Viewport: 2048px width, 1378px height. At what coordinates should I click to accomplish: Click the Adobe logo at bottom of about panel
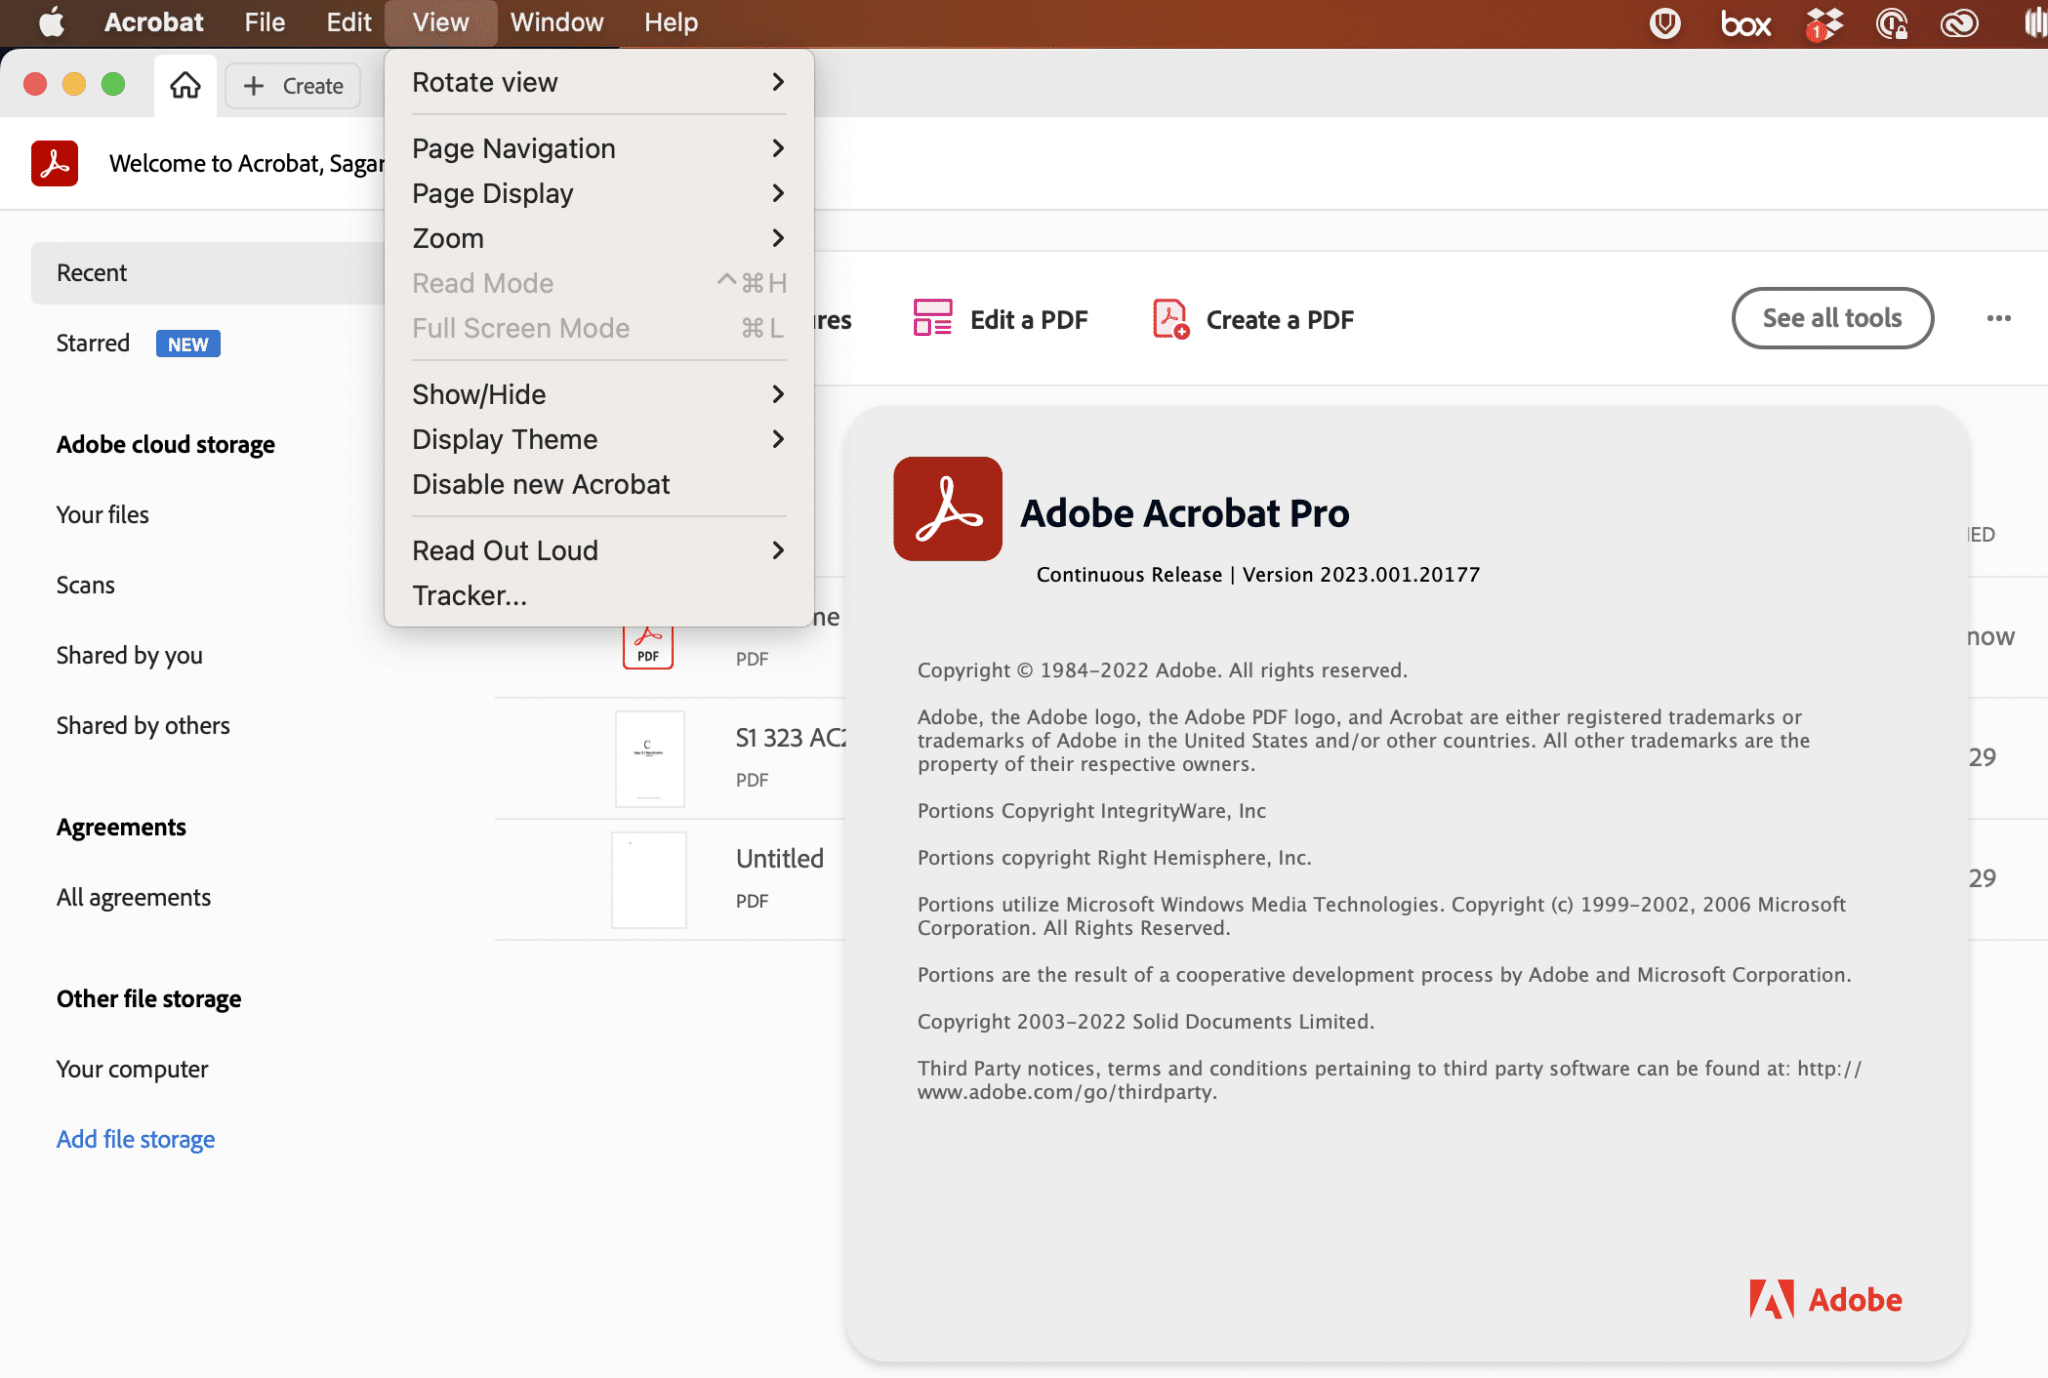tap(1824, 1299)
